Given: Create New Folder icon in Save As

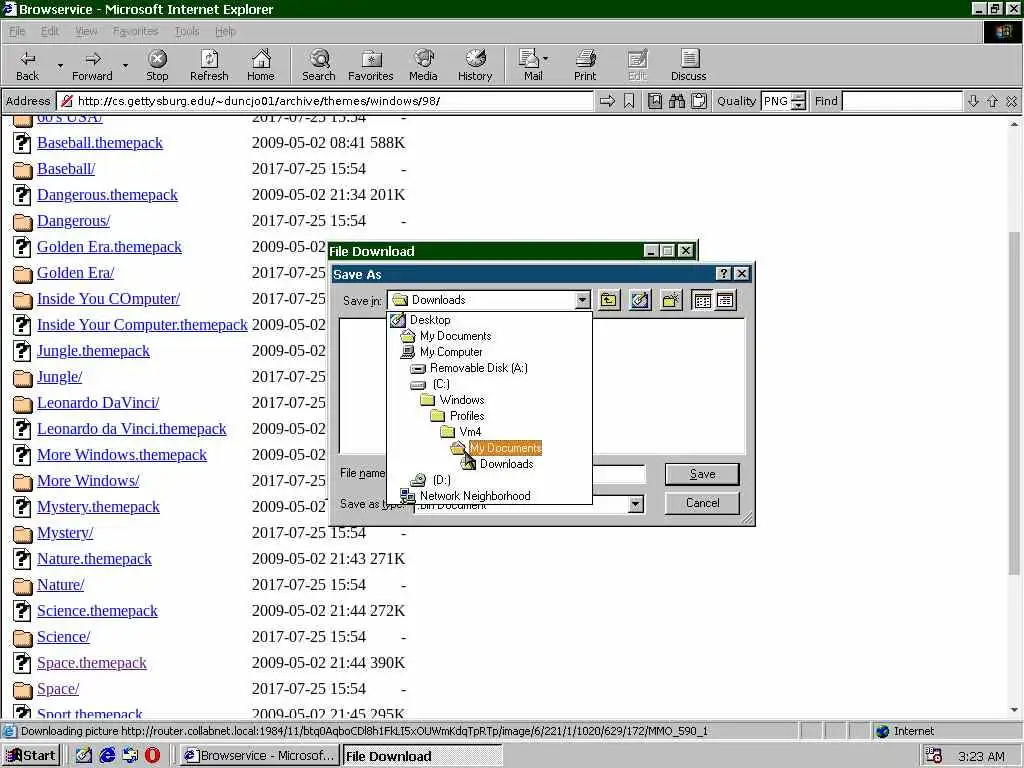Looking at the screenshot, I should click(671, 300).
